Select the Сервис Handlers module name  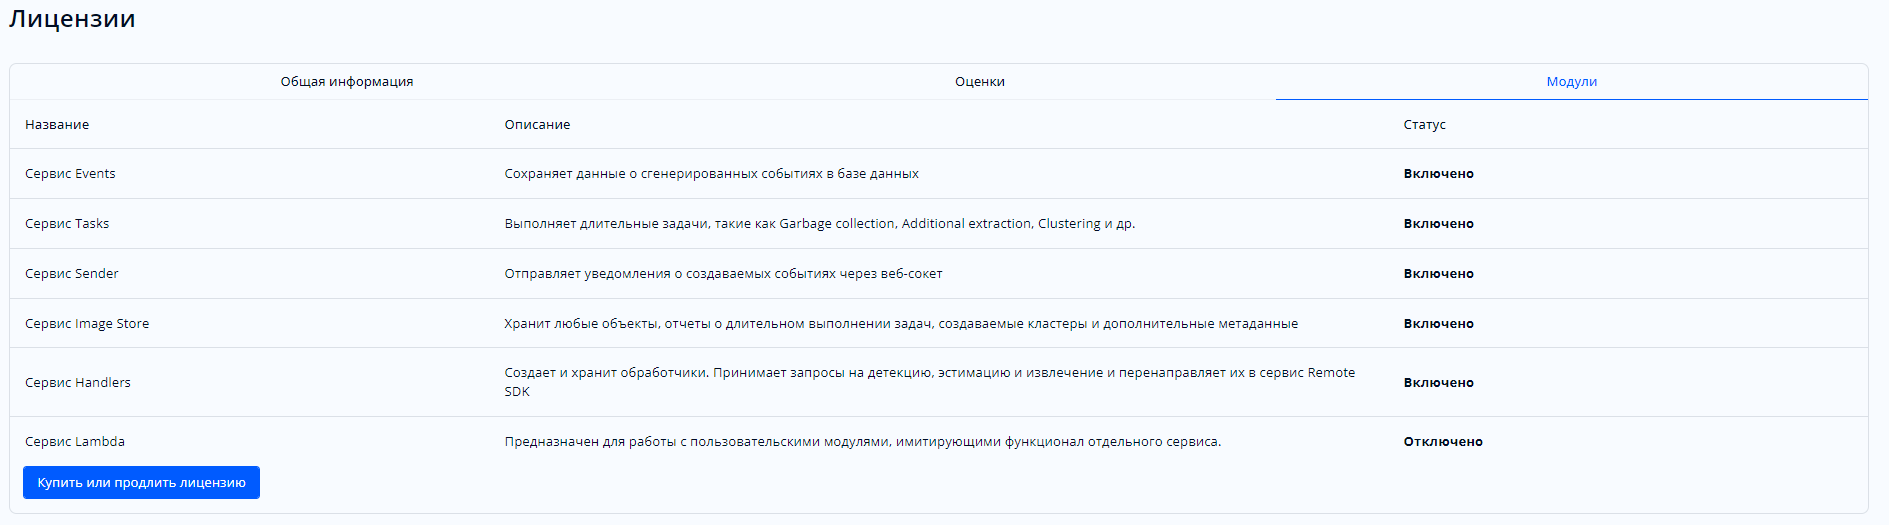coord(78,383)
